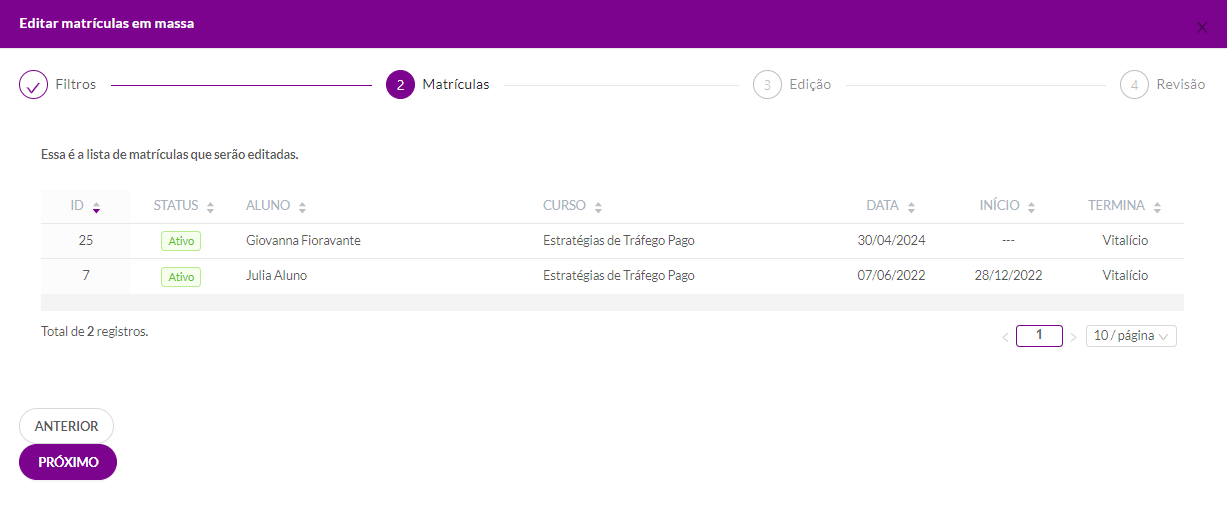This screenshot has height=516, width=1227.
Task: Click Ativo badge for Julia Aluno
Action: [181, 277]
